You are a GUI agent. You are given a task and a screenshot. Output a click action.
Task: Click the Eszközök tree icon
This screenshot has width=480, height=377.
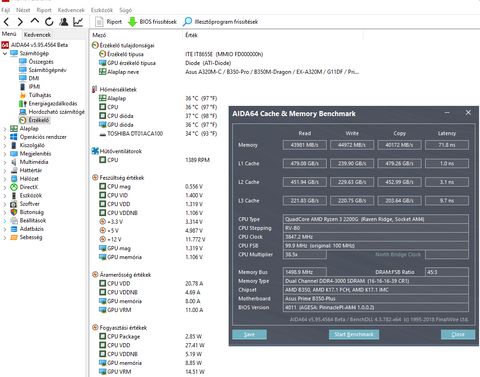[x=14, y=195]
